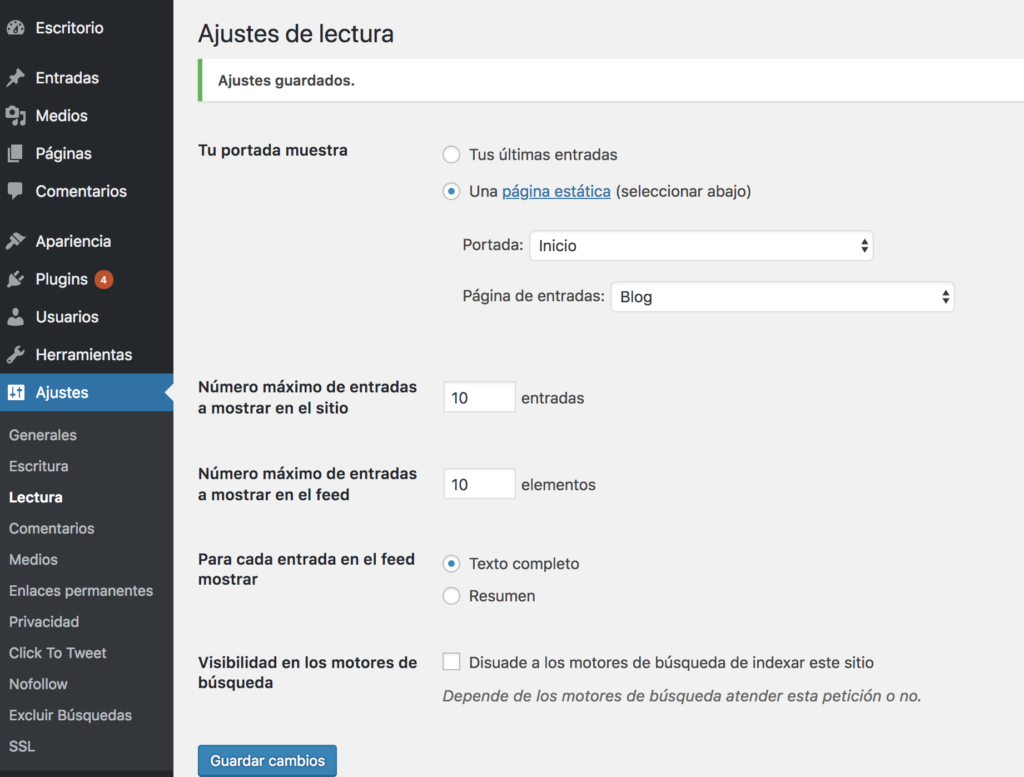Viewport: 1024px width, 777px height.
Task: Click the Para cada entrada en el feed label
Action: pyautogui.click(x=306, y=569)
